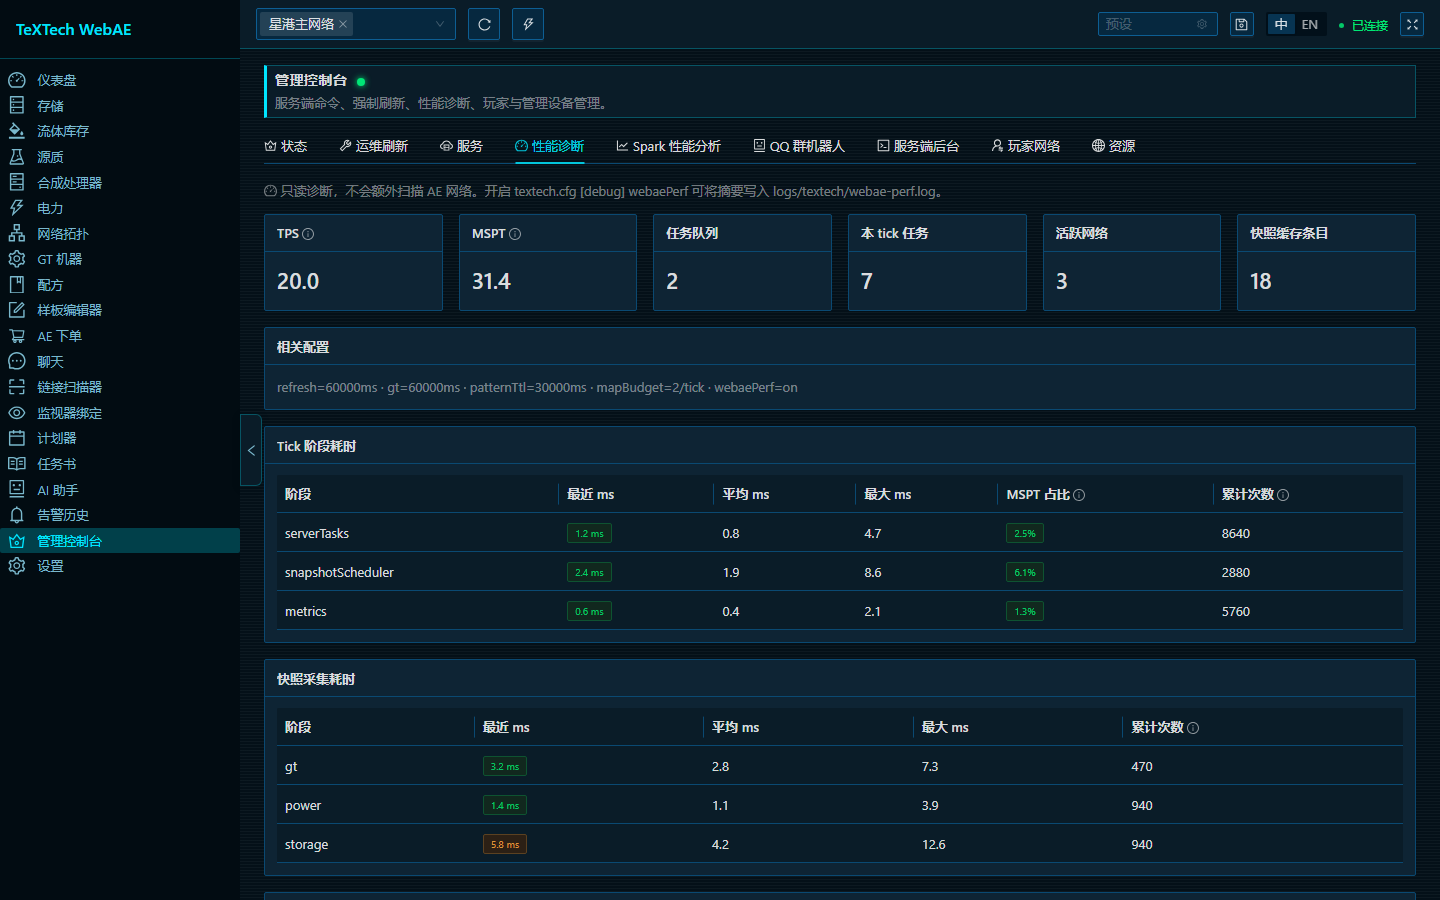Show the TPS info tooltip icon
This screenshot has width=1440, height=900.
coord(308,234)
